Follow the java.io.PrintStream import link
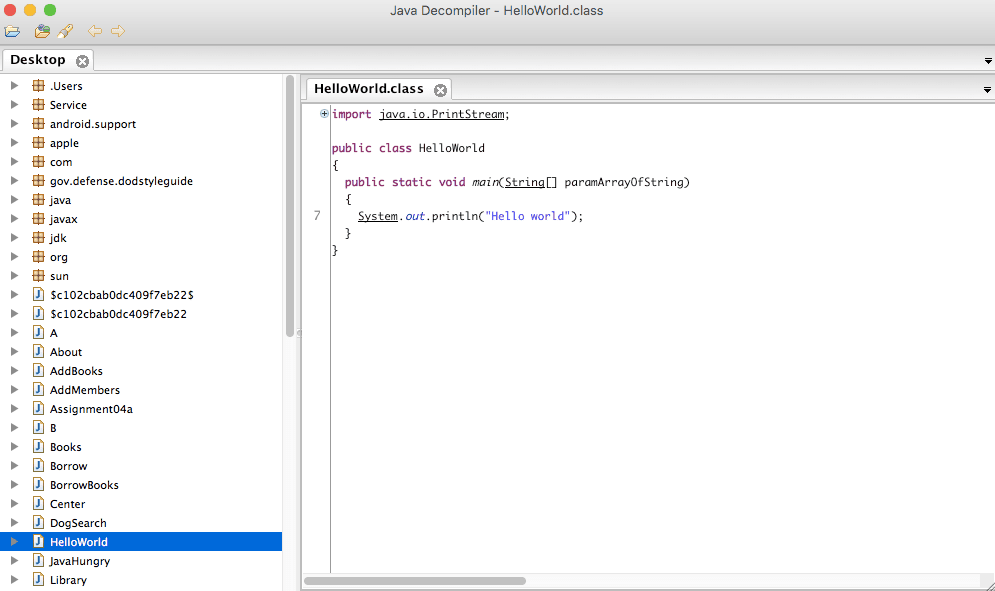This screenshot has width=995, height=591. (x=442, y=114)
